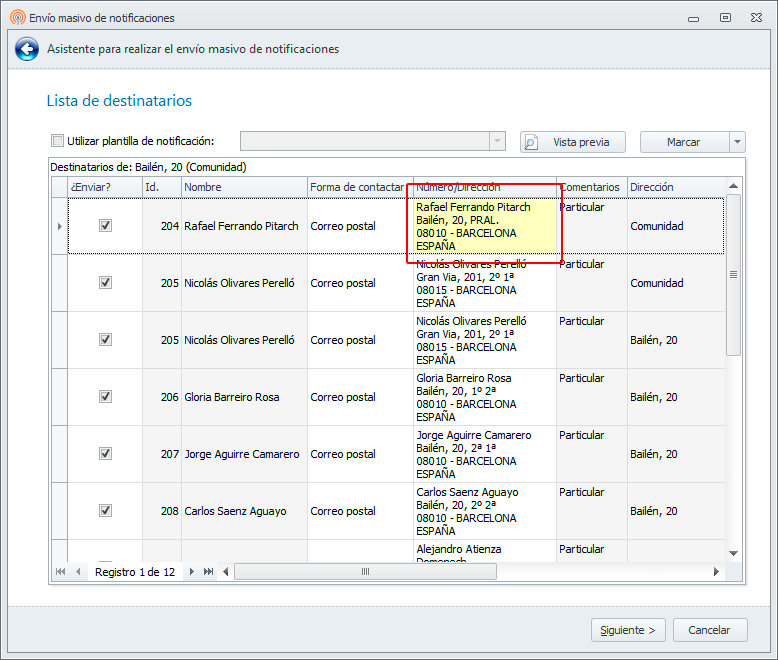Select the row for Carlos Saenz Aguayo

[235, 511]
